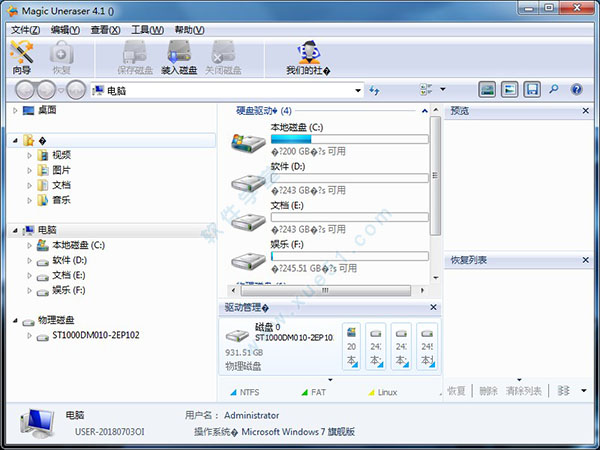
Task: Refresh the location with the blue arrows icon
Action: [x=374, y=91]
